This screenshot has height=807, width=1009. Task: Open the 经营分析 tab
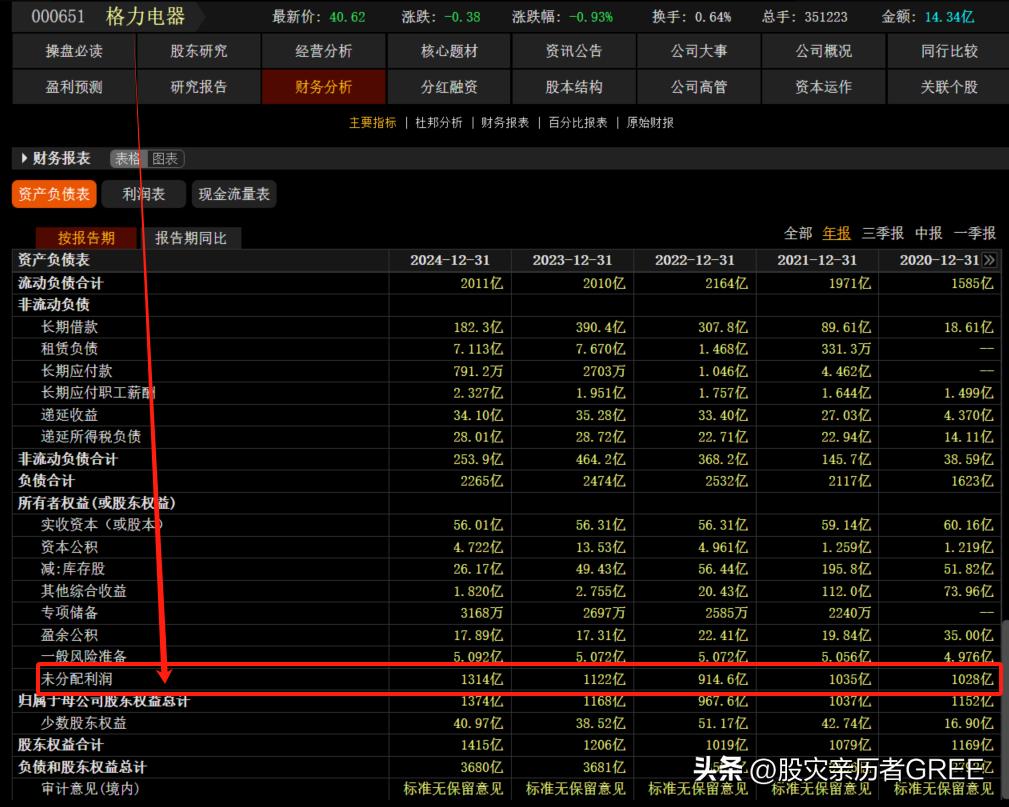[x=324, y=51]
